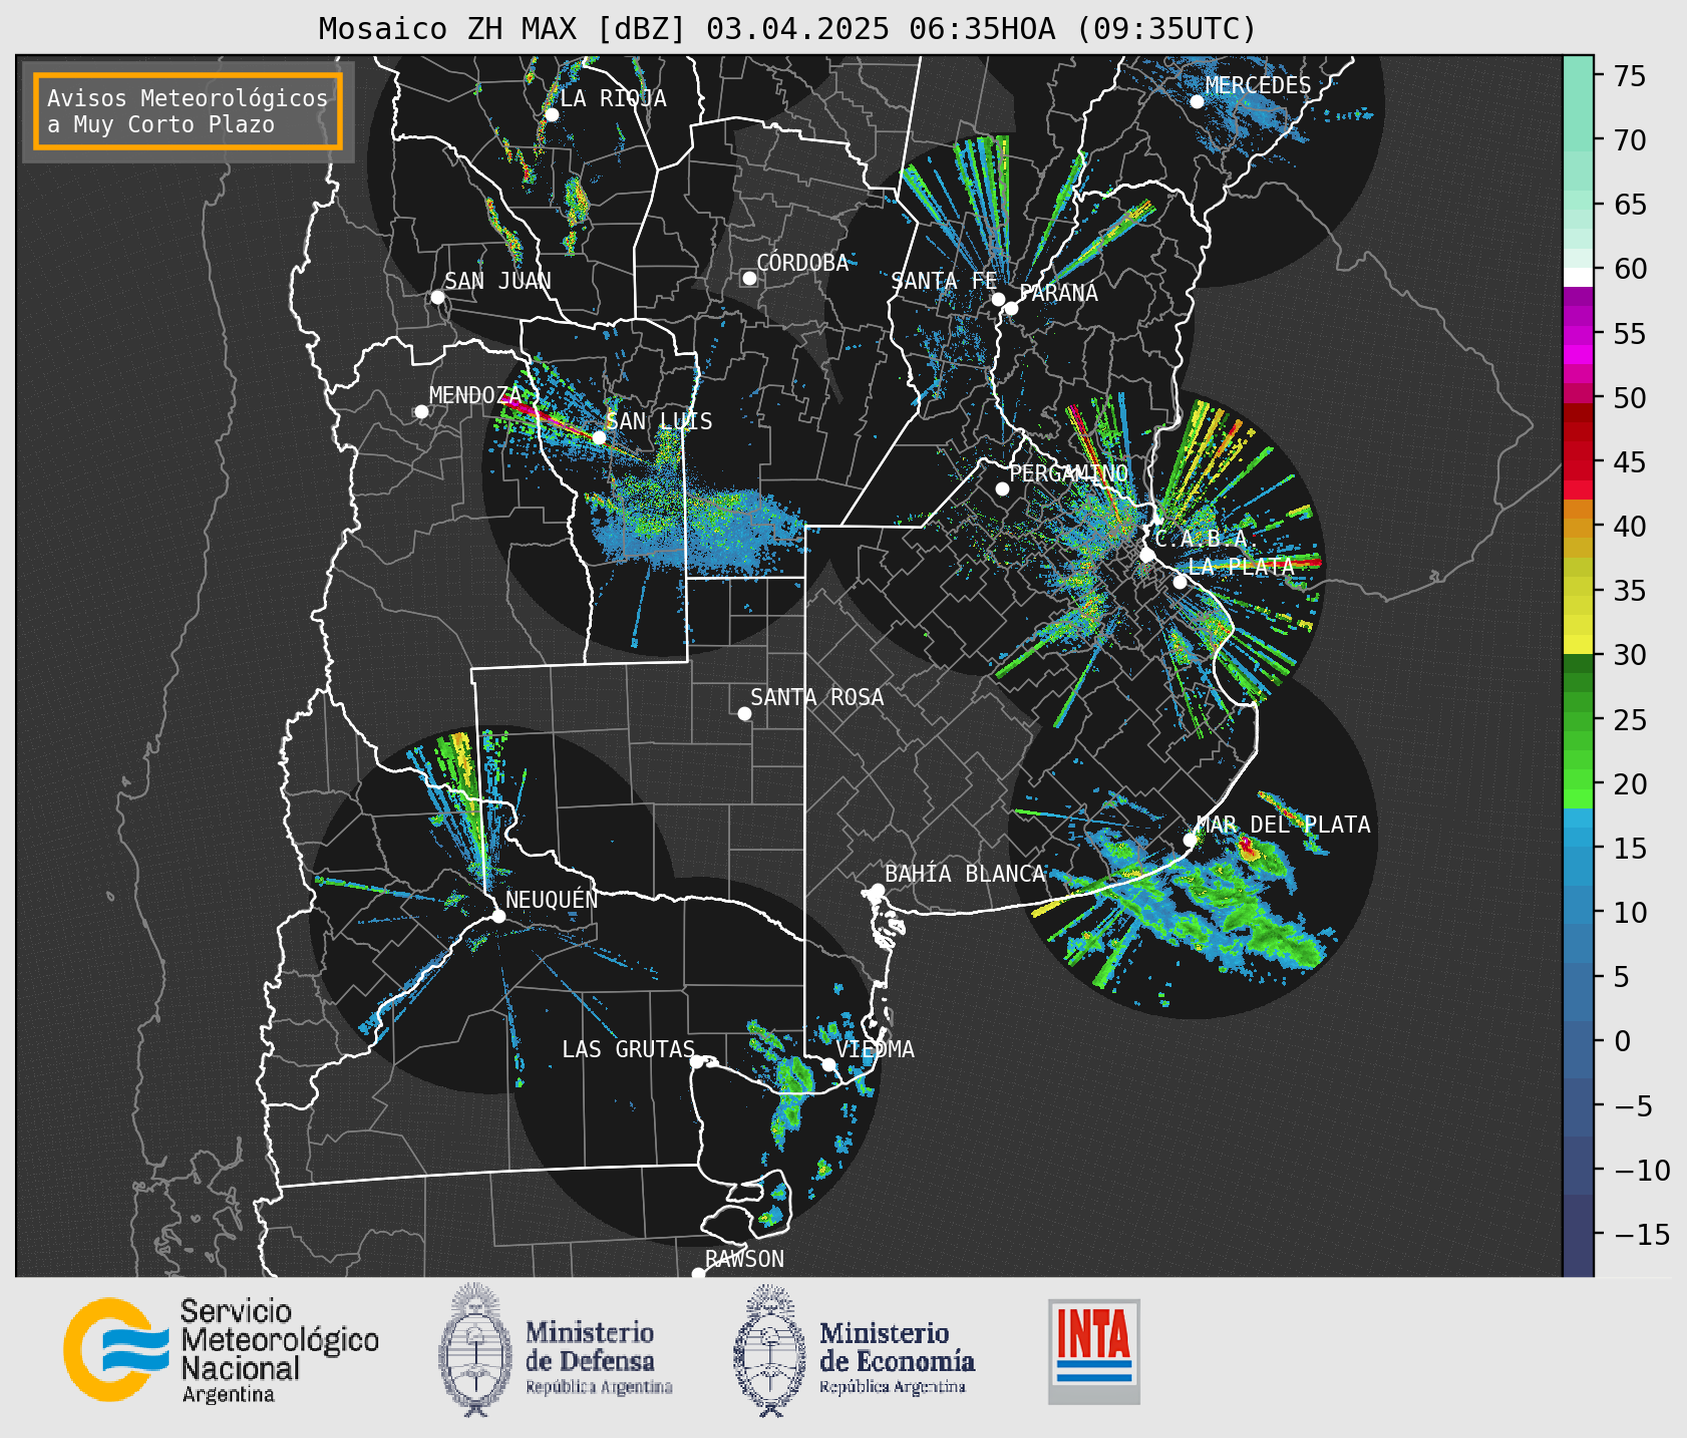Click the Paraná city label
This screenshot has width=1687, height=1438.
(1058, 293)
